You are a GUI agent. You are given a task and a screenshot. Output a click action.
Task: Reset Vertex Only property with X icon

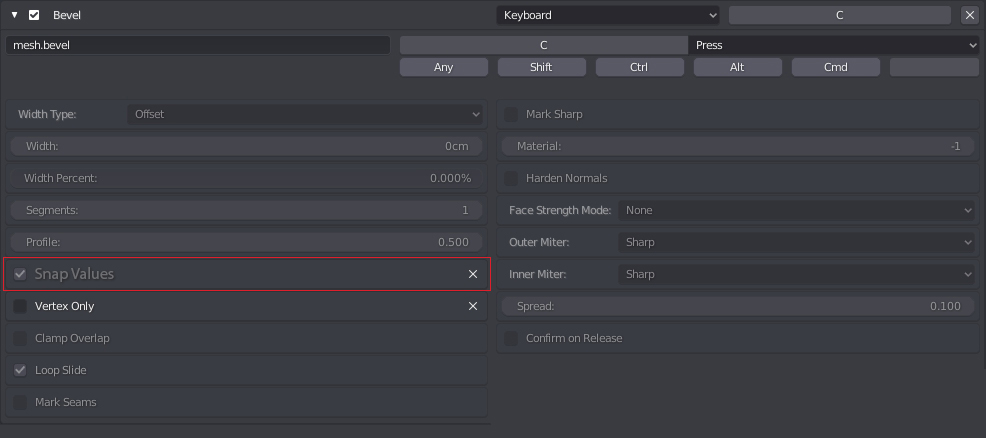pos(473,306)
